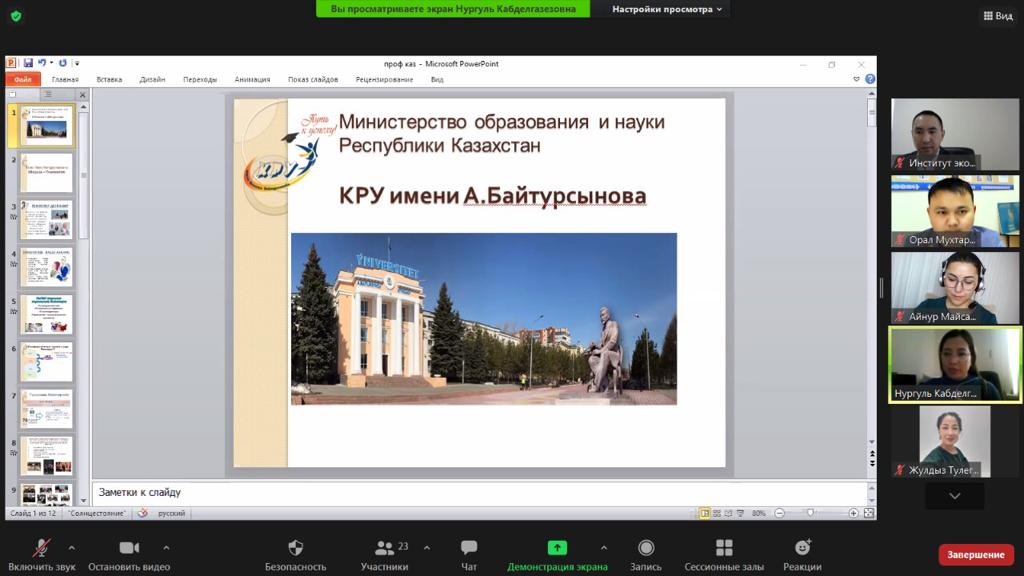
Task: Switch to Slide Sorter view icon
Action: click(x=717, y=513)
